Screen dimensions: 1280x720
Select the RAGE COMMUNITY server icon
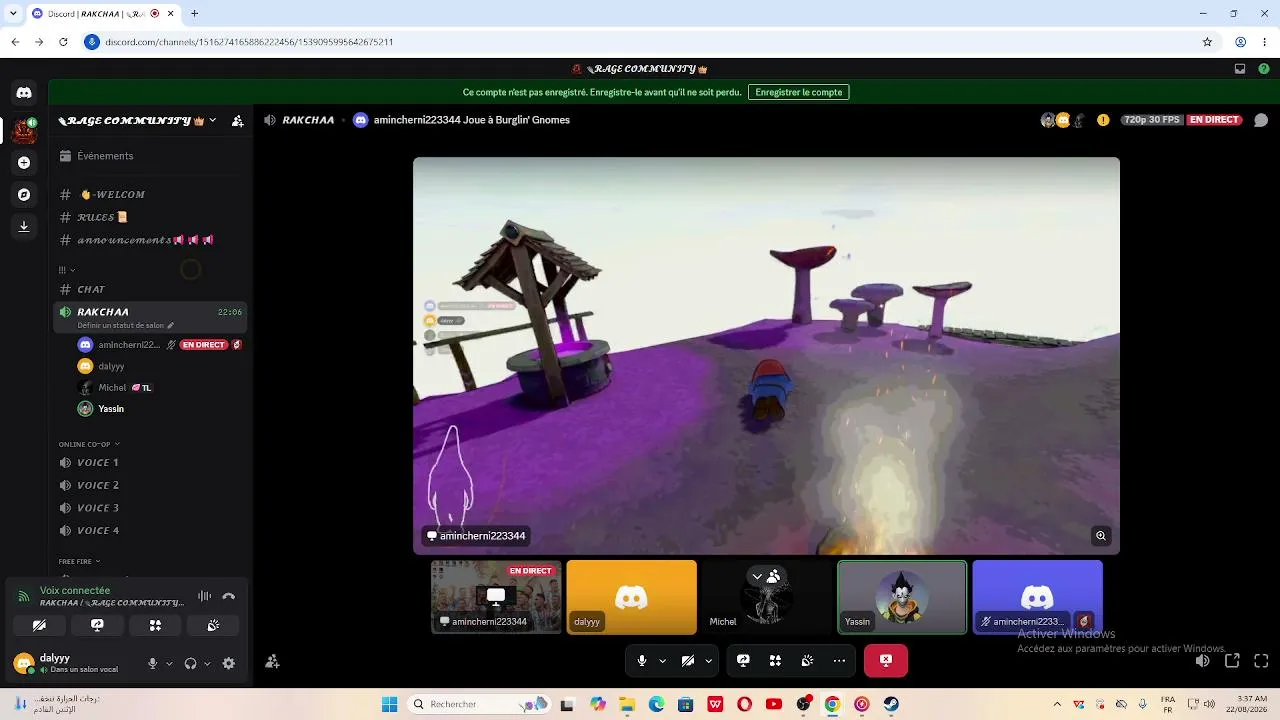(24, 130)
